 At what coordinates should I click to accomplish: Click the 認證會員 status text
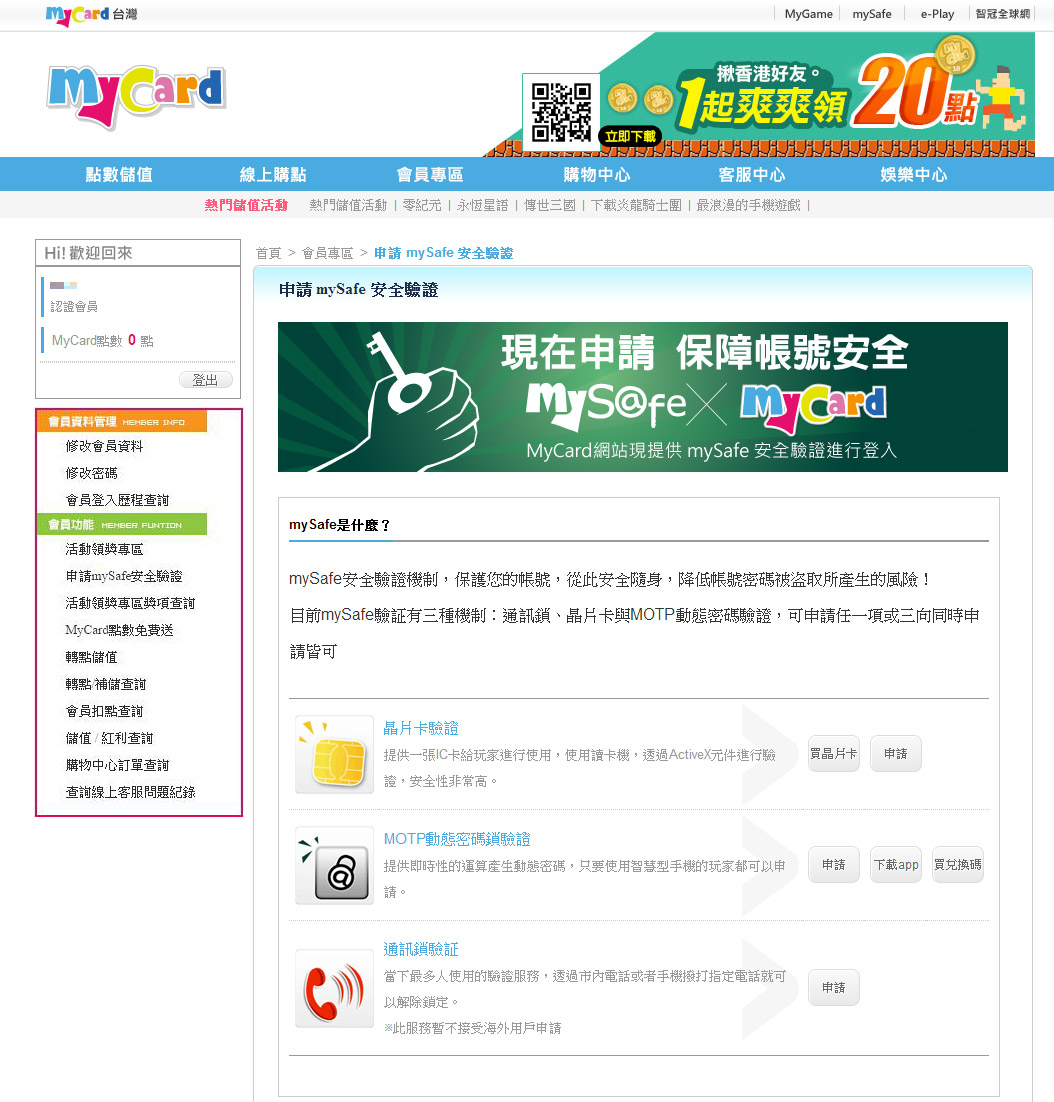(x=74, y=307)
